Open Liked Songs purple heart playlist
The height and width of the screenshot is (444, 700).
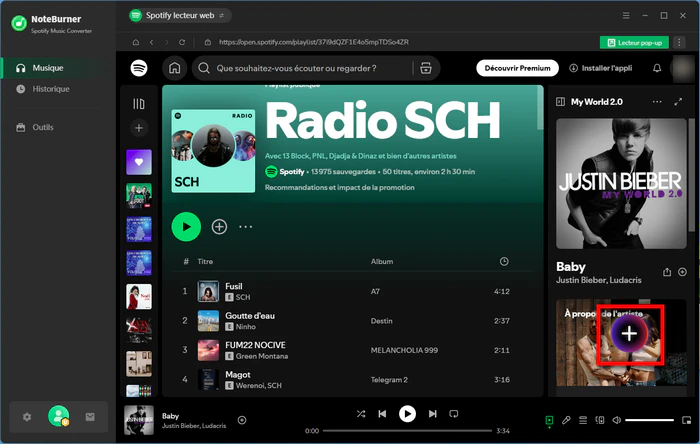[x=139, y=162]
